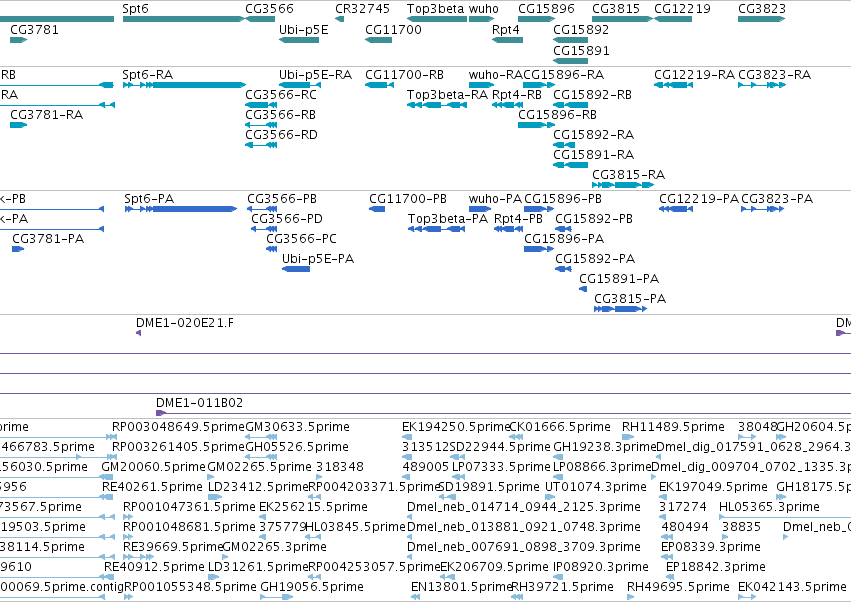Viewport: 851px width, 602px height.
Task: Click the CG15891-PA protein label
Action: pyautogui.click(x=619, y=279)
